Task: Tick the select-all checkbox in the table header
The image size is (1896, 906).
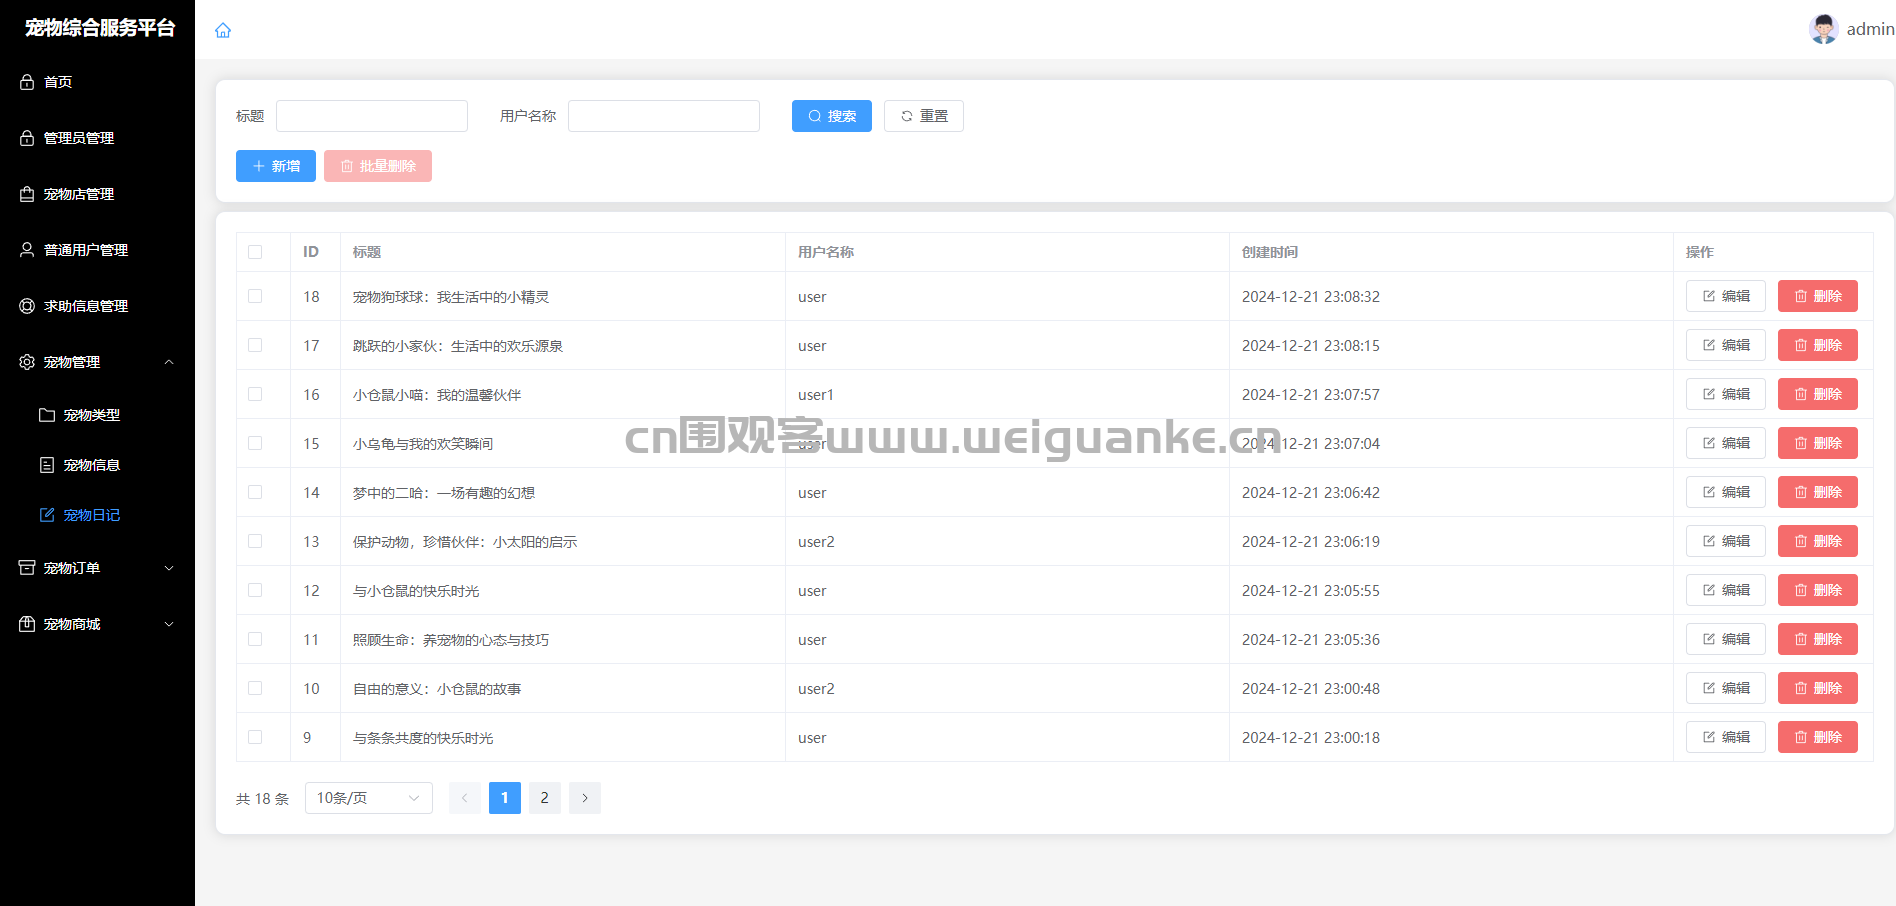Action: (x=255, y=252)
